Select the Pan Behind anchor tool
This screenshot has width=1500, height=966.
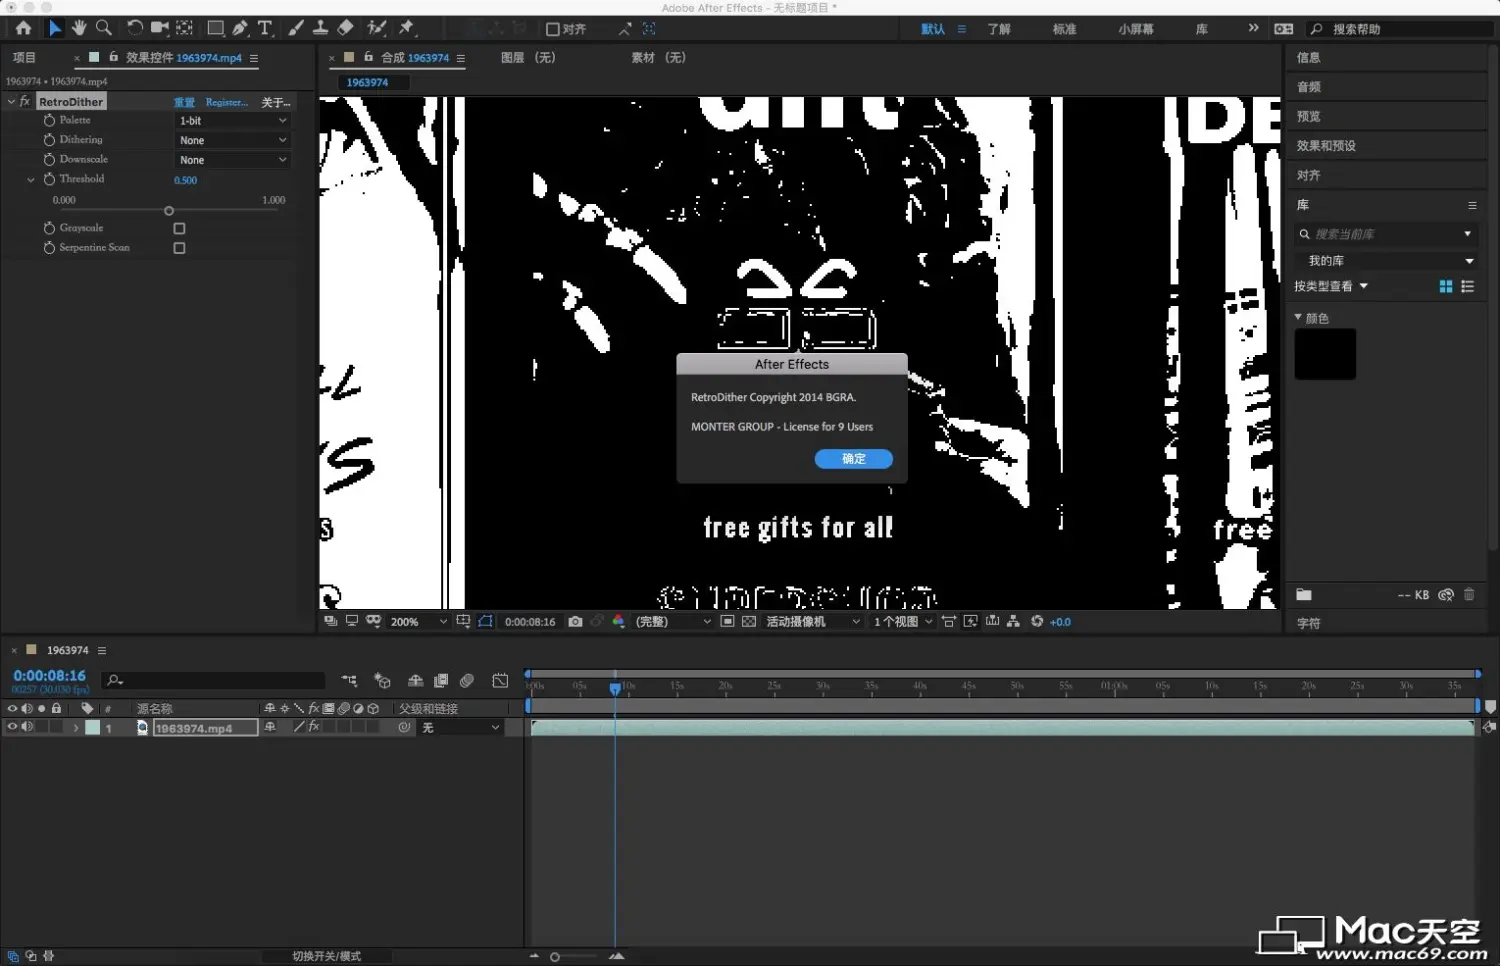tap(185, 28)
